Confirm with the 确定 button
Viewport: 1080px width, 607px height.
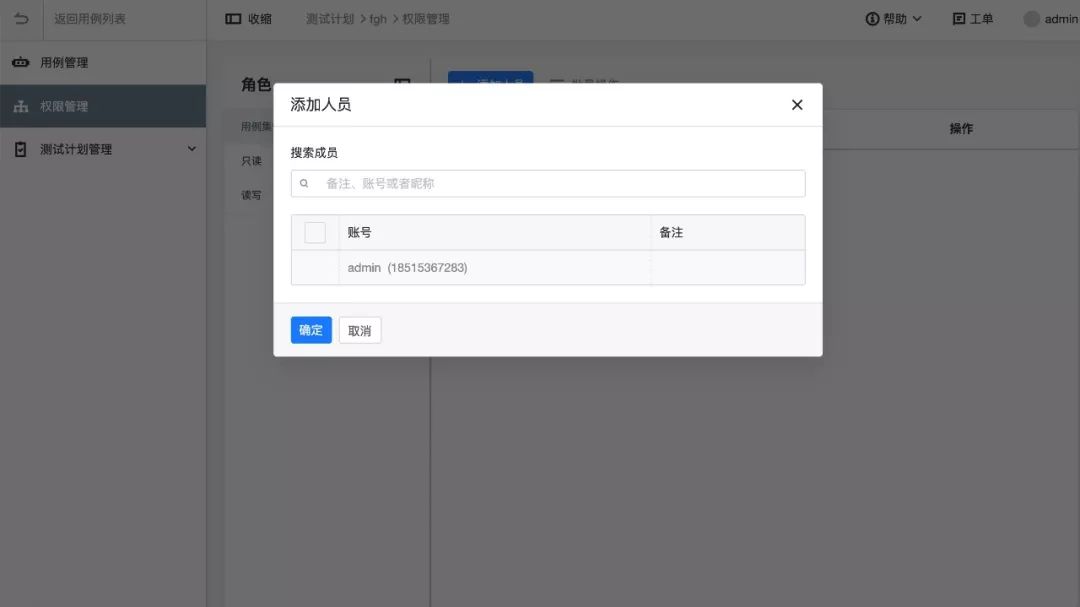(x=311, y=330)
